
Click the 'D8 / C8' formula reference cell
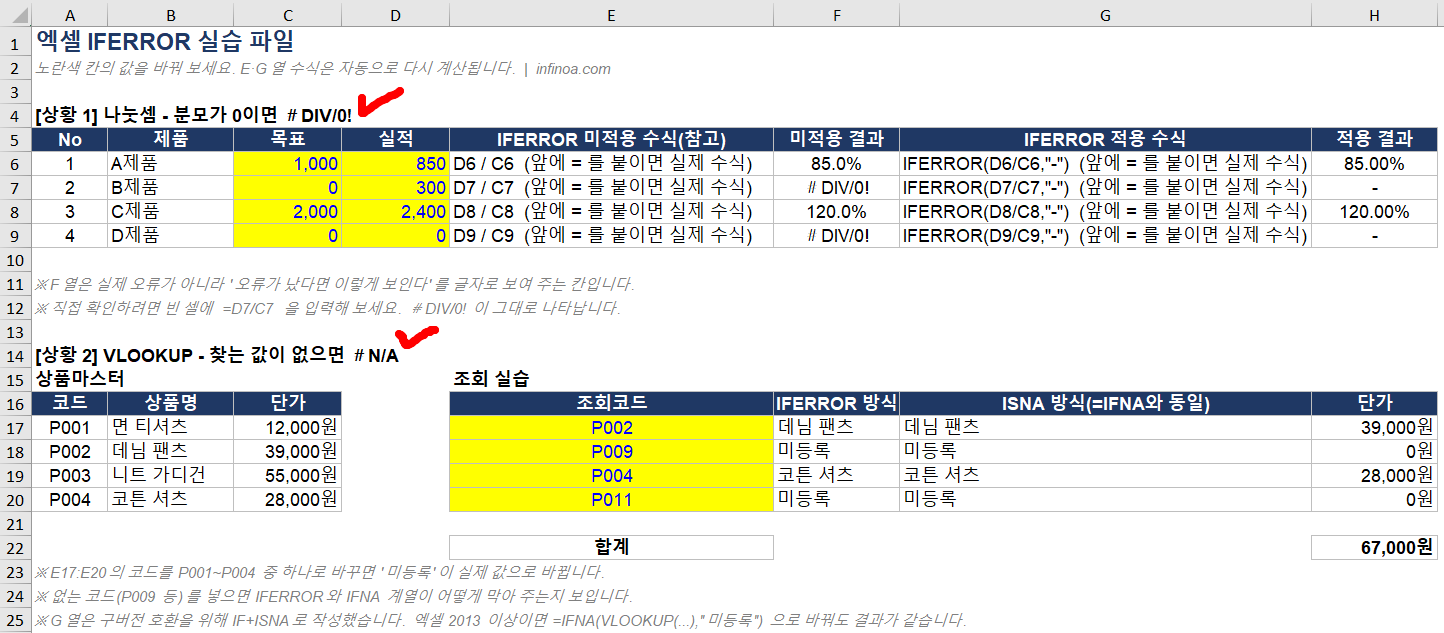pos(611,211)
